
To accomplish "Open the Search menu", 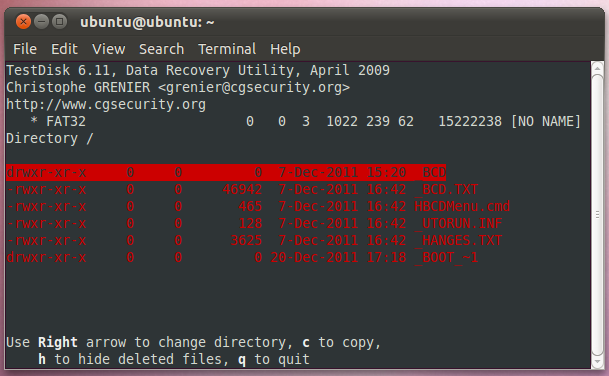I will (162, 49).
